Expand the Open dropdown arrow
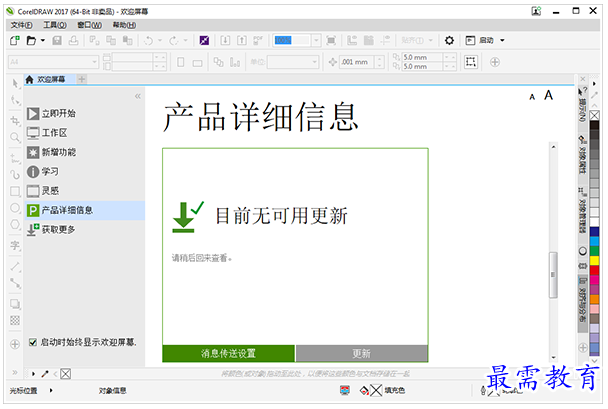Viewport: 608px width, 409px height. [x=43, y=40]
